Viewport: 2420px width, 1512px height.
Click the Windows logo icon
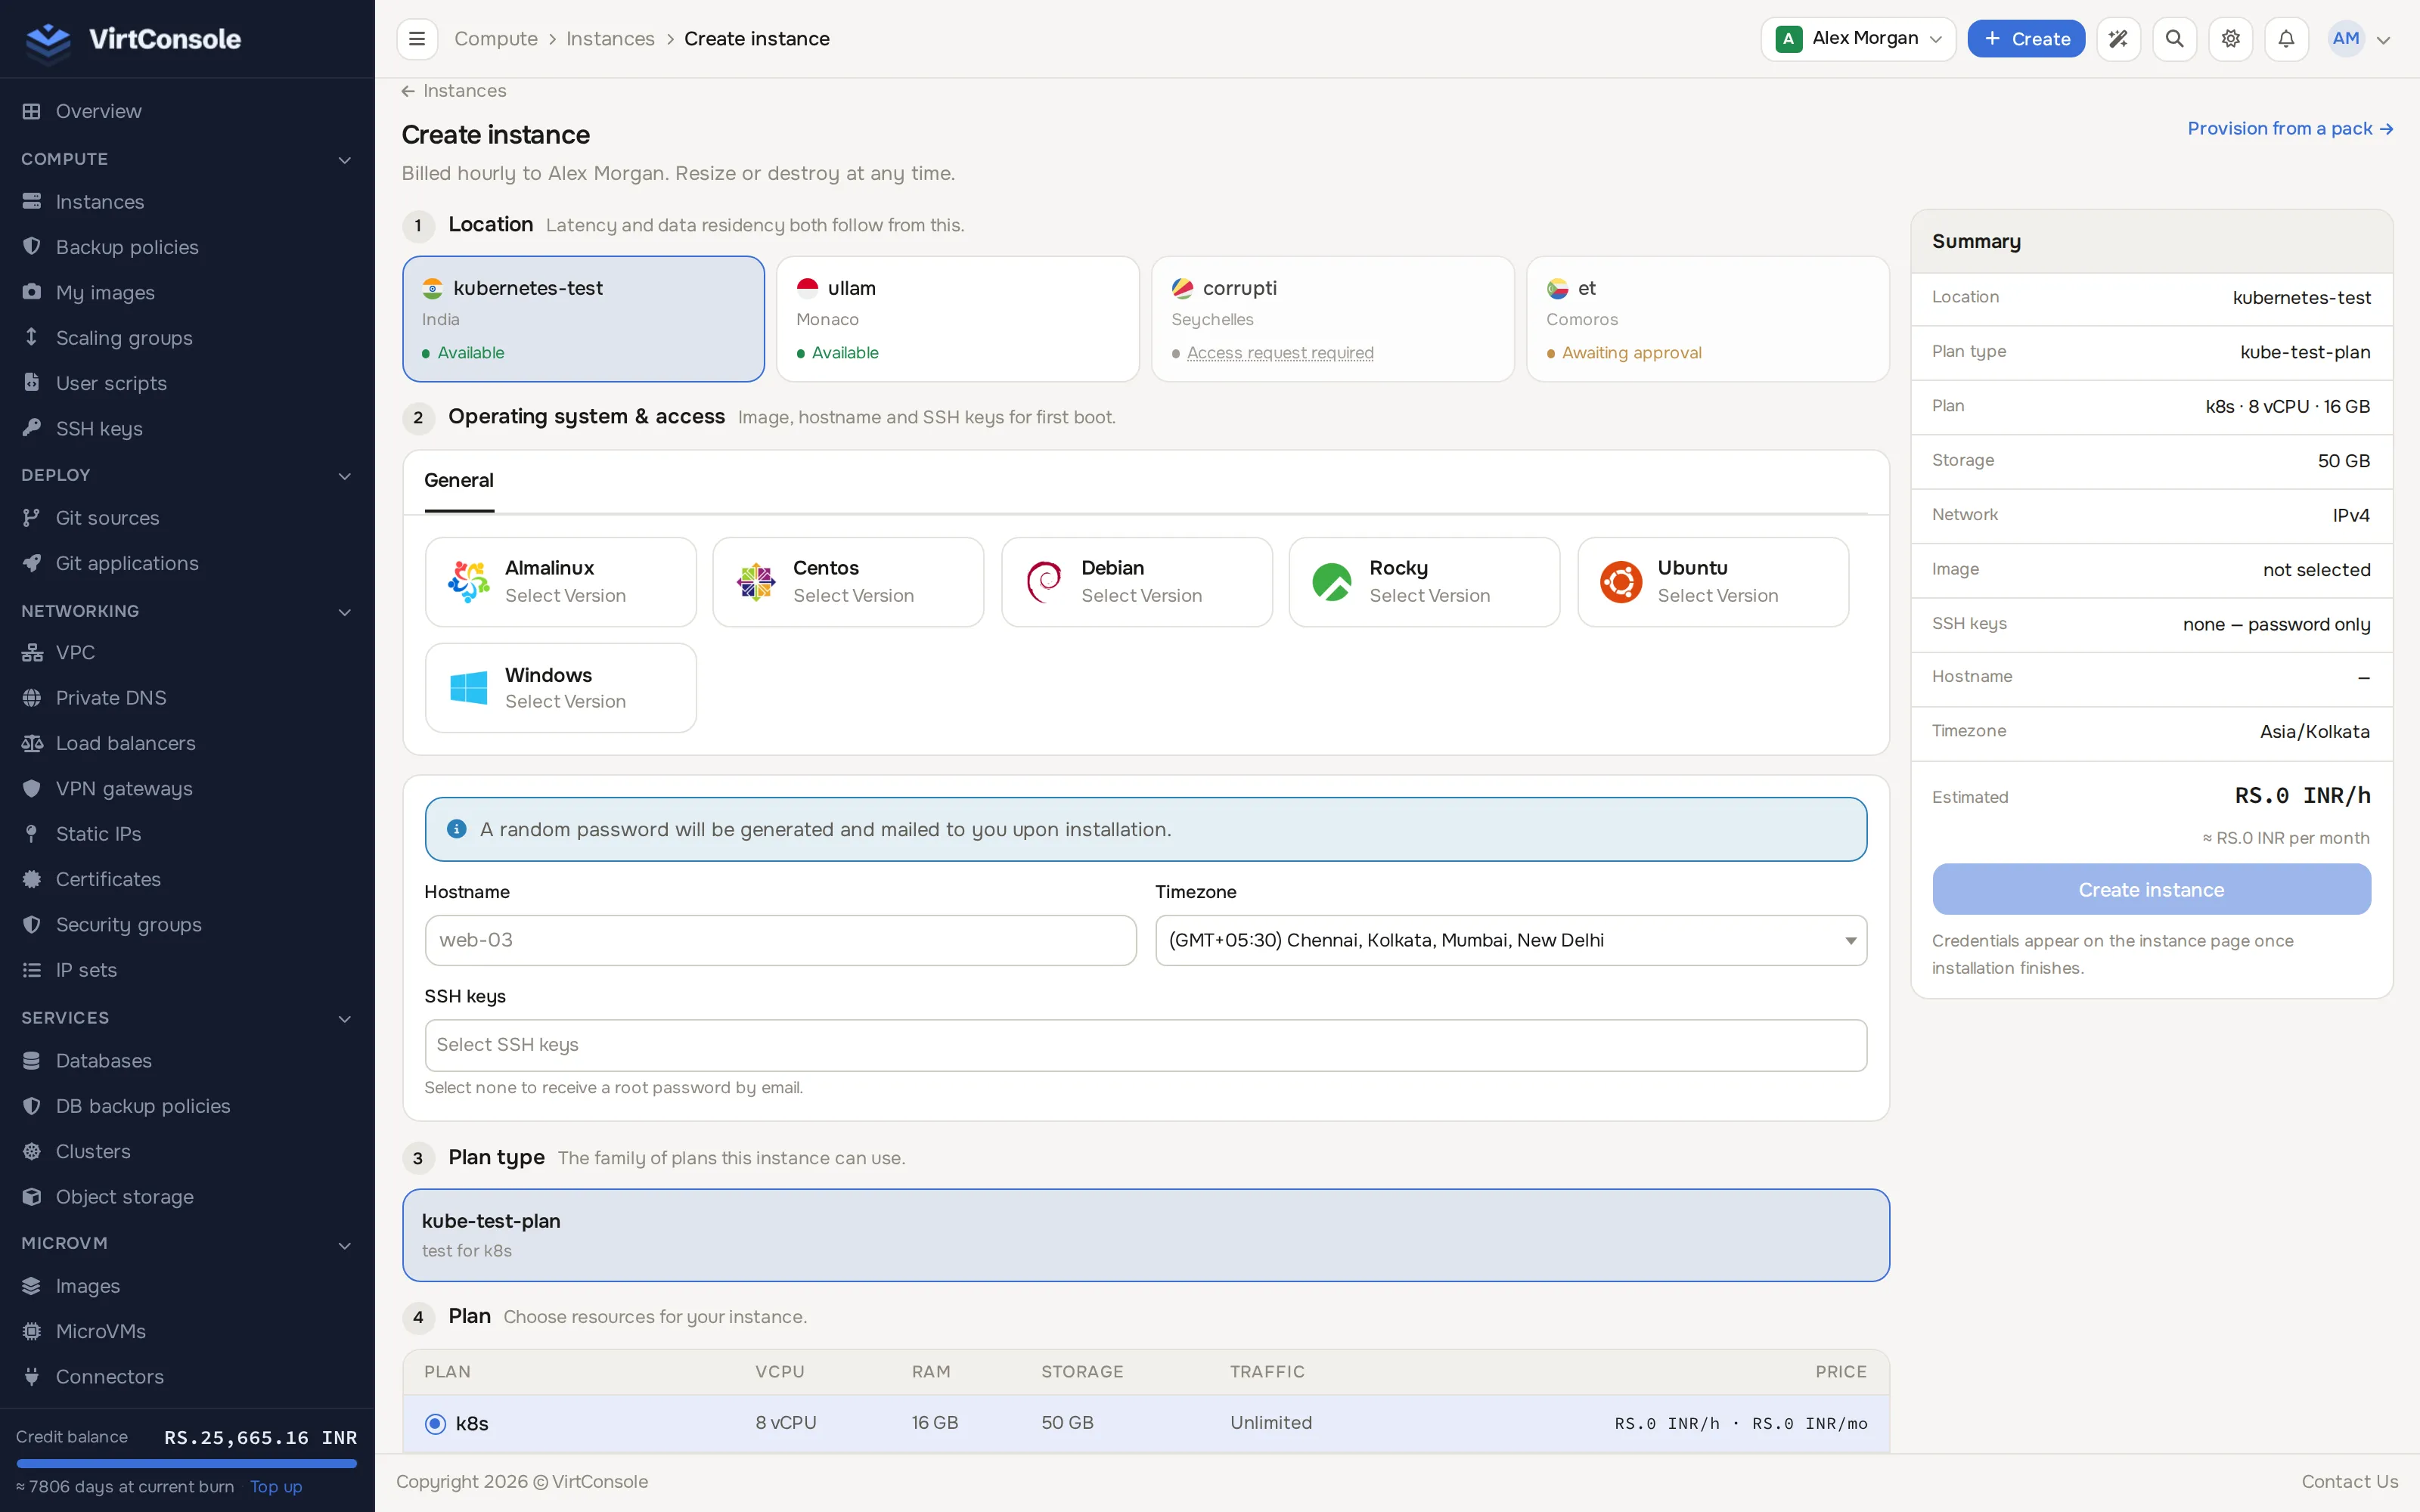[468, 688]
